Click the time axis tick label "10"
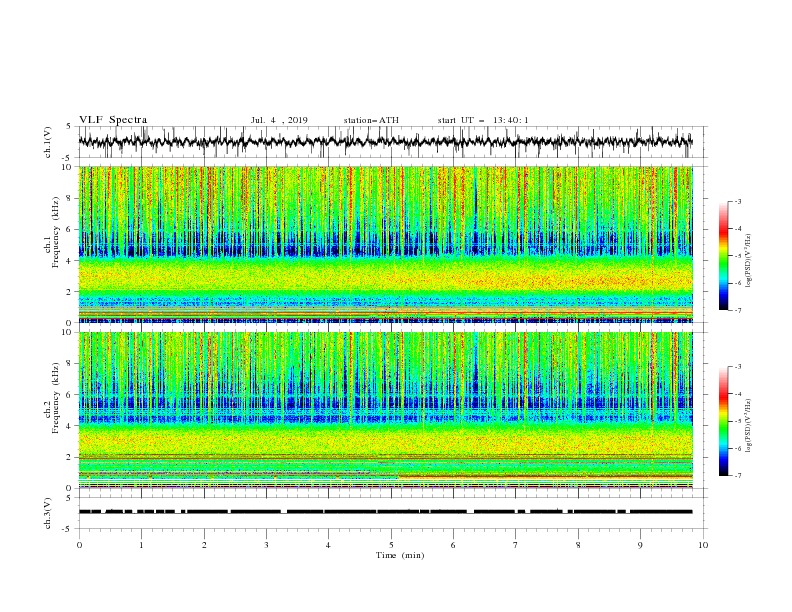Image resolution: width=792 pixels, height=612 pixels. coord(703,545)
